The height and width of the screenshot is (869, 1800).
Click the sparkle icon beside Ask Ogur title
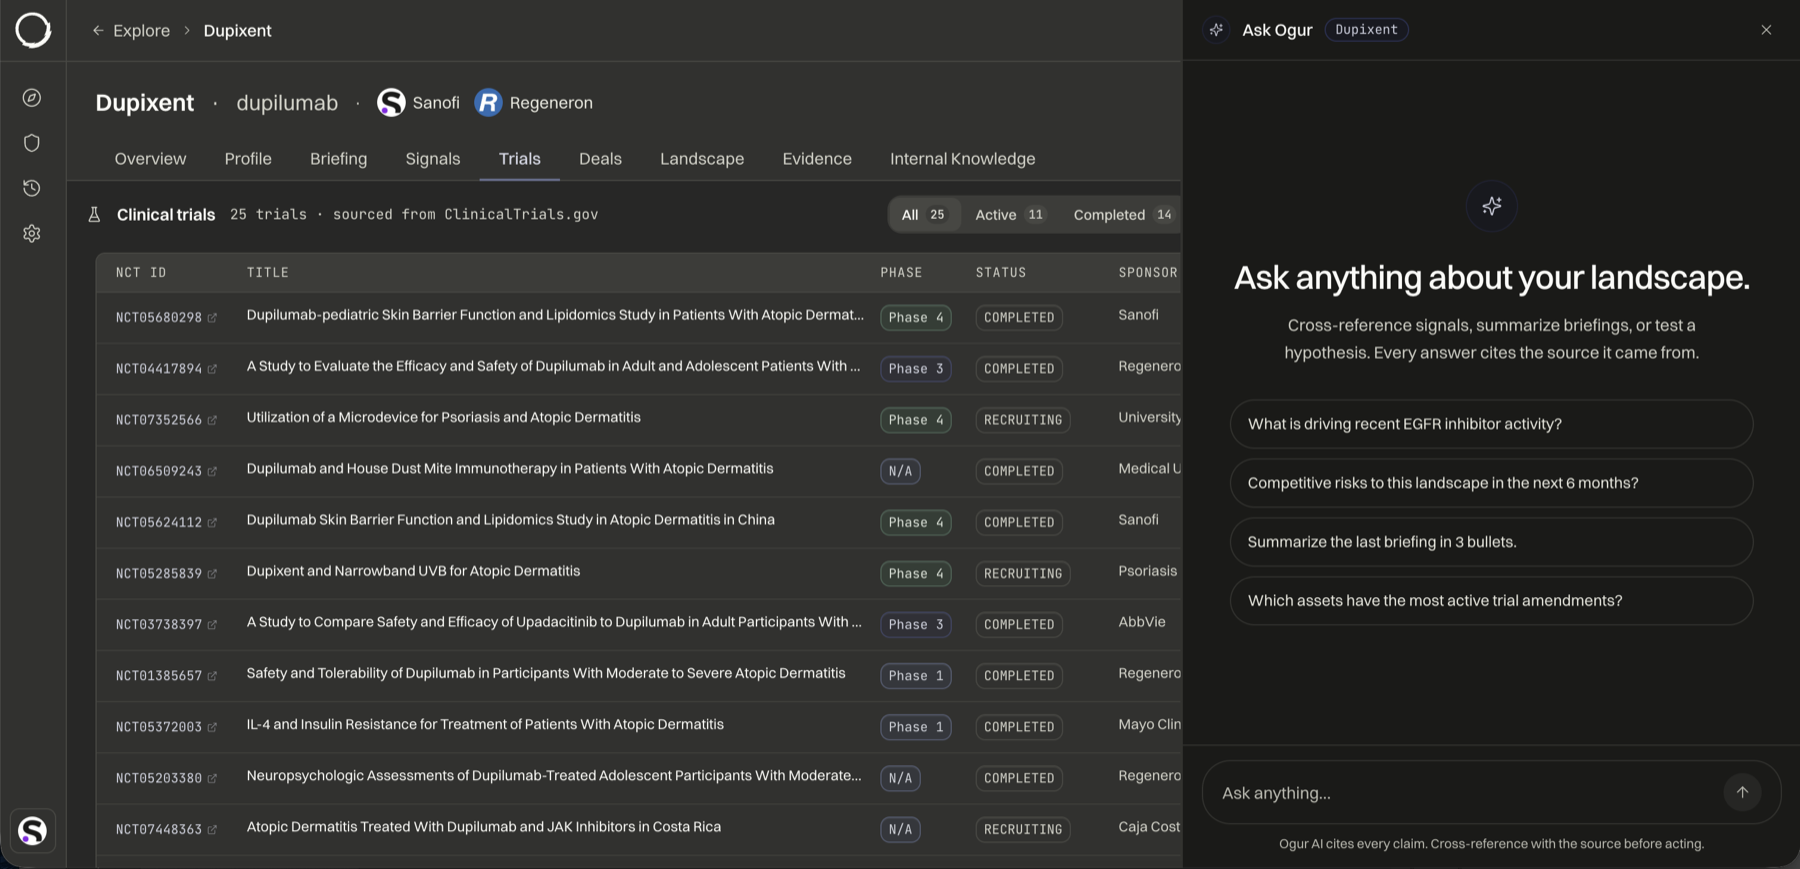point(1217,30)
